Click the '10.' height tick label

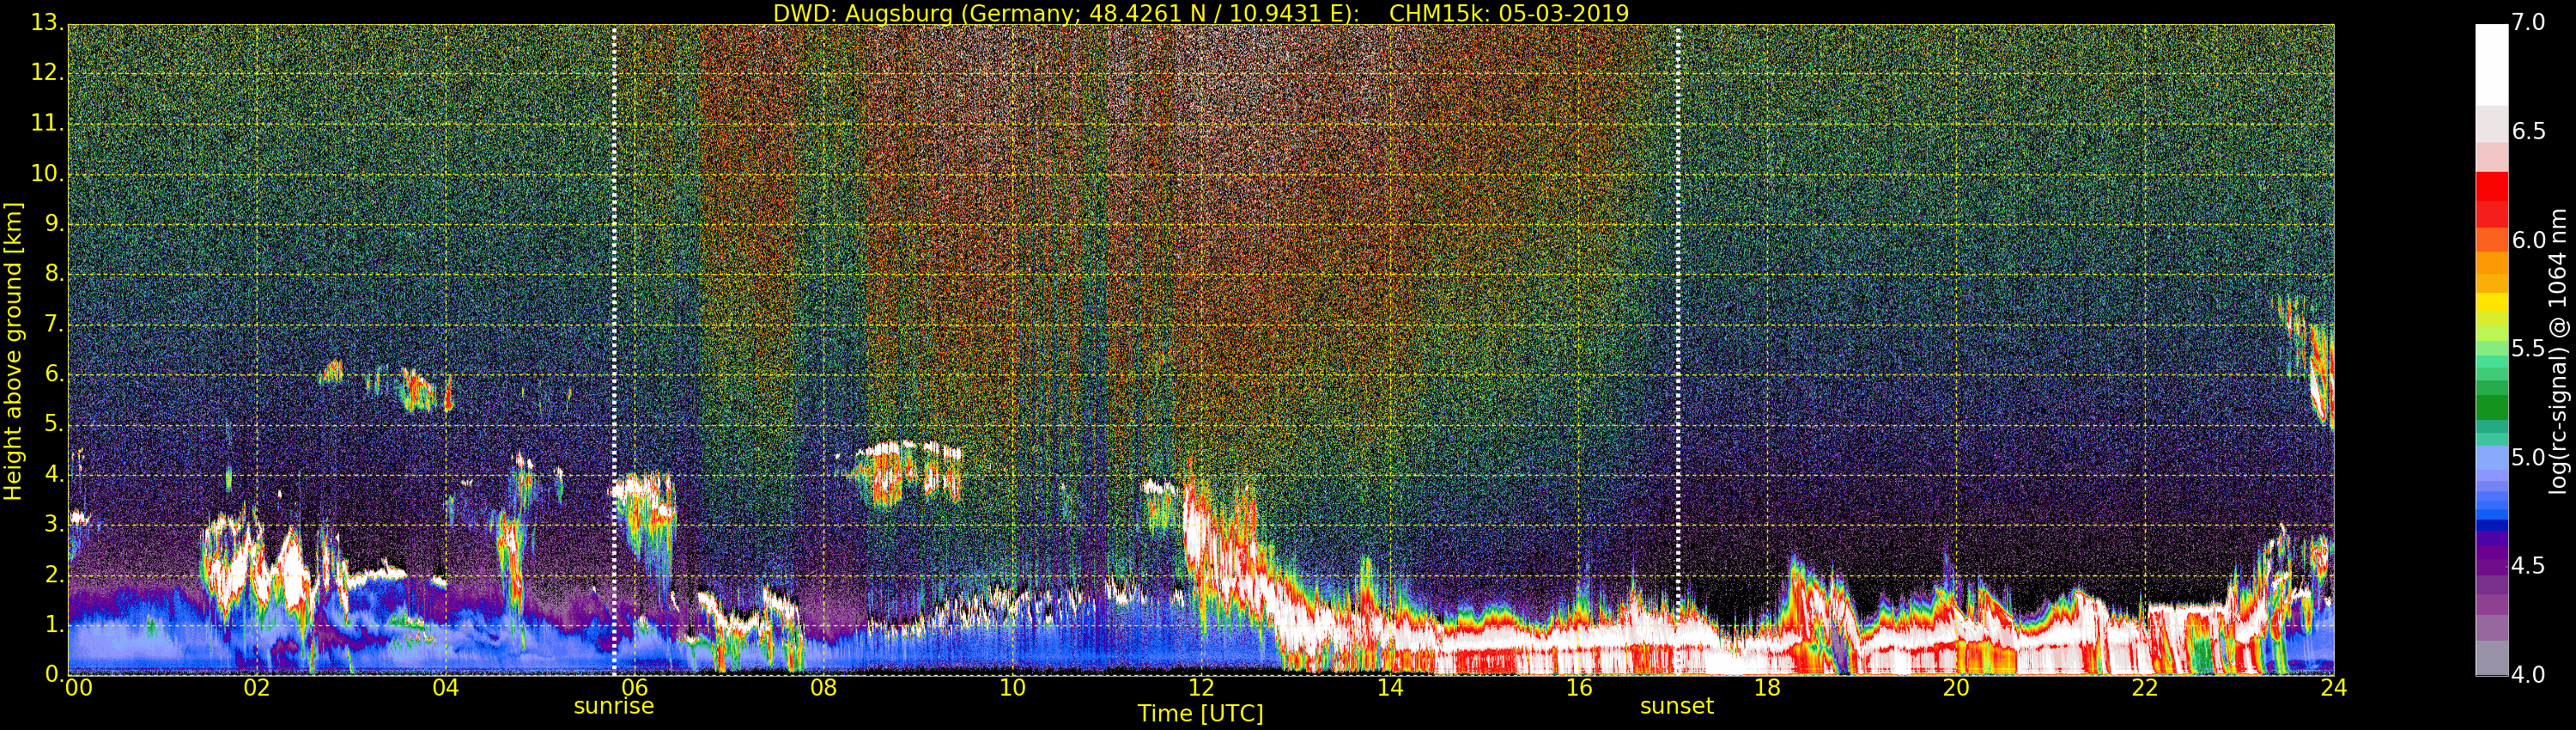point(47,173)
